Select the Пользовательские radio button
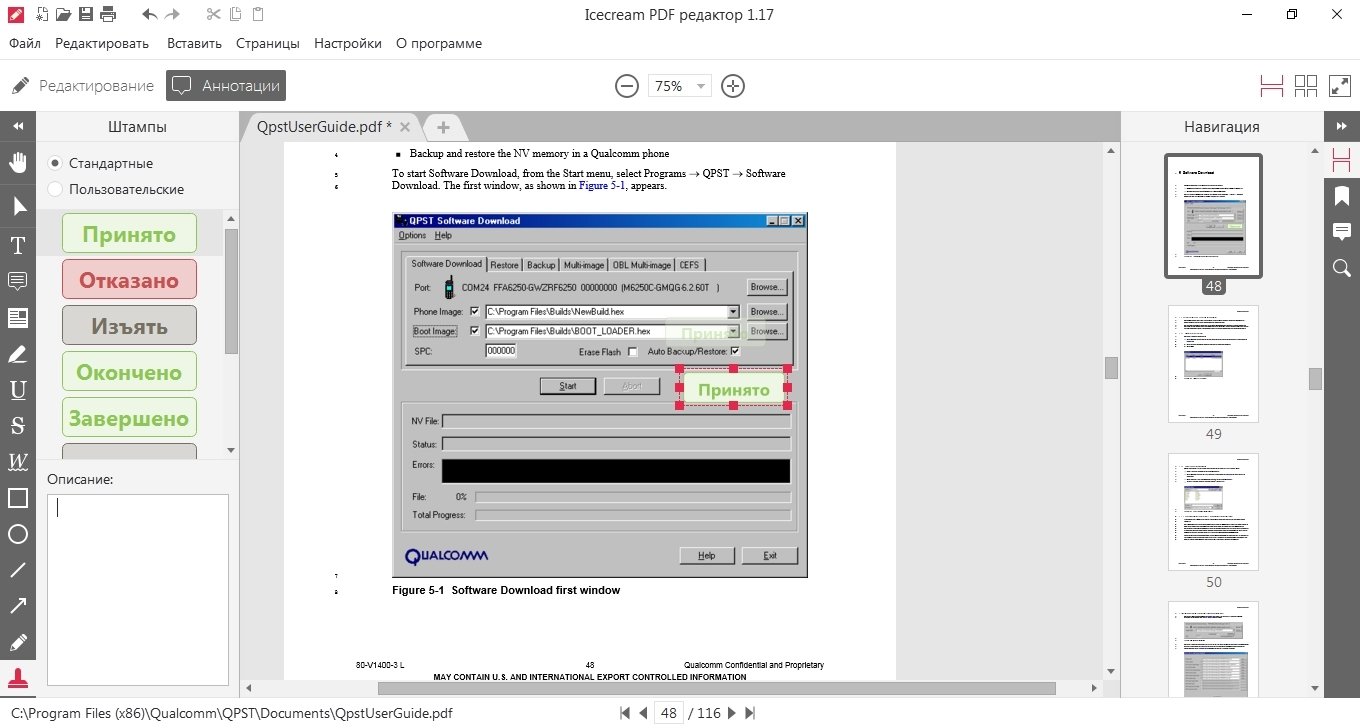 [55, 189]
